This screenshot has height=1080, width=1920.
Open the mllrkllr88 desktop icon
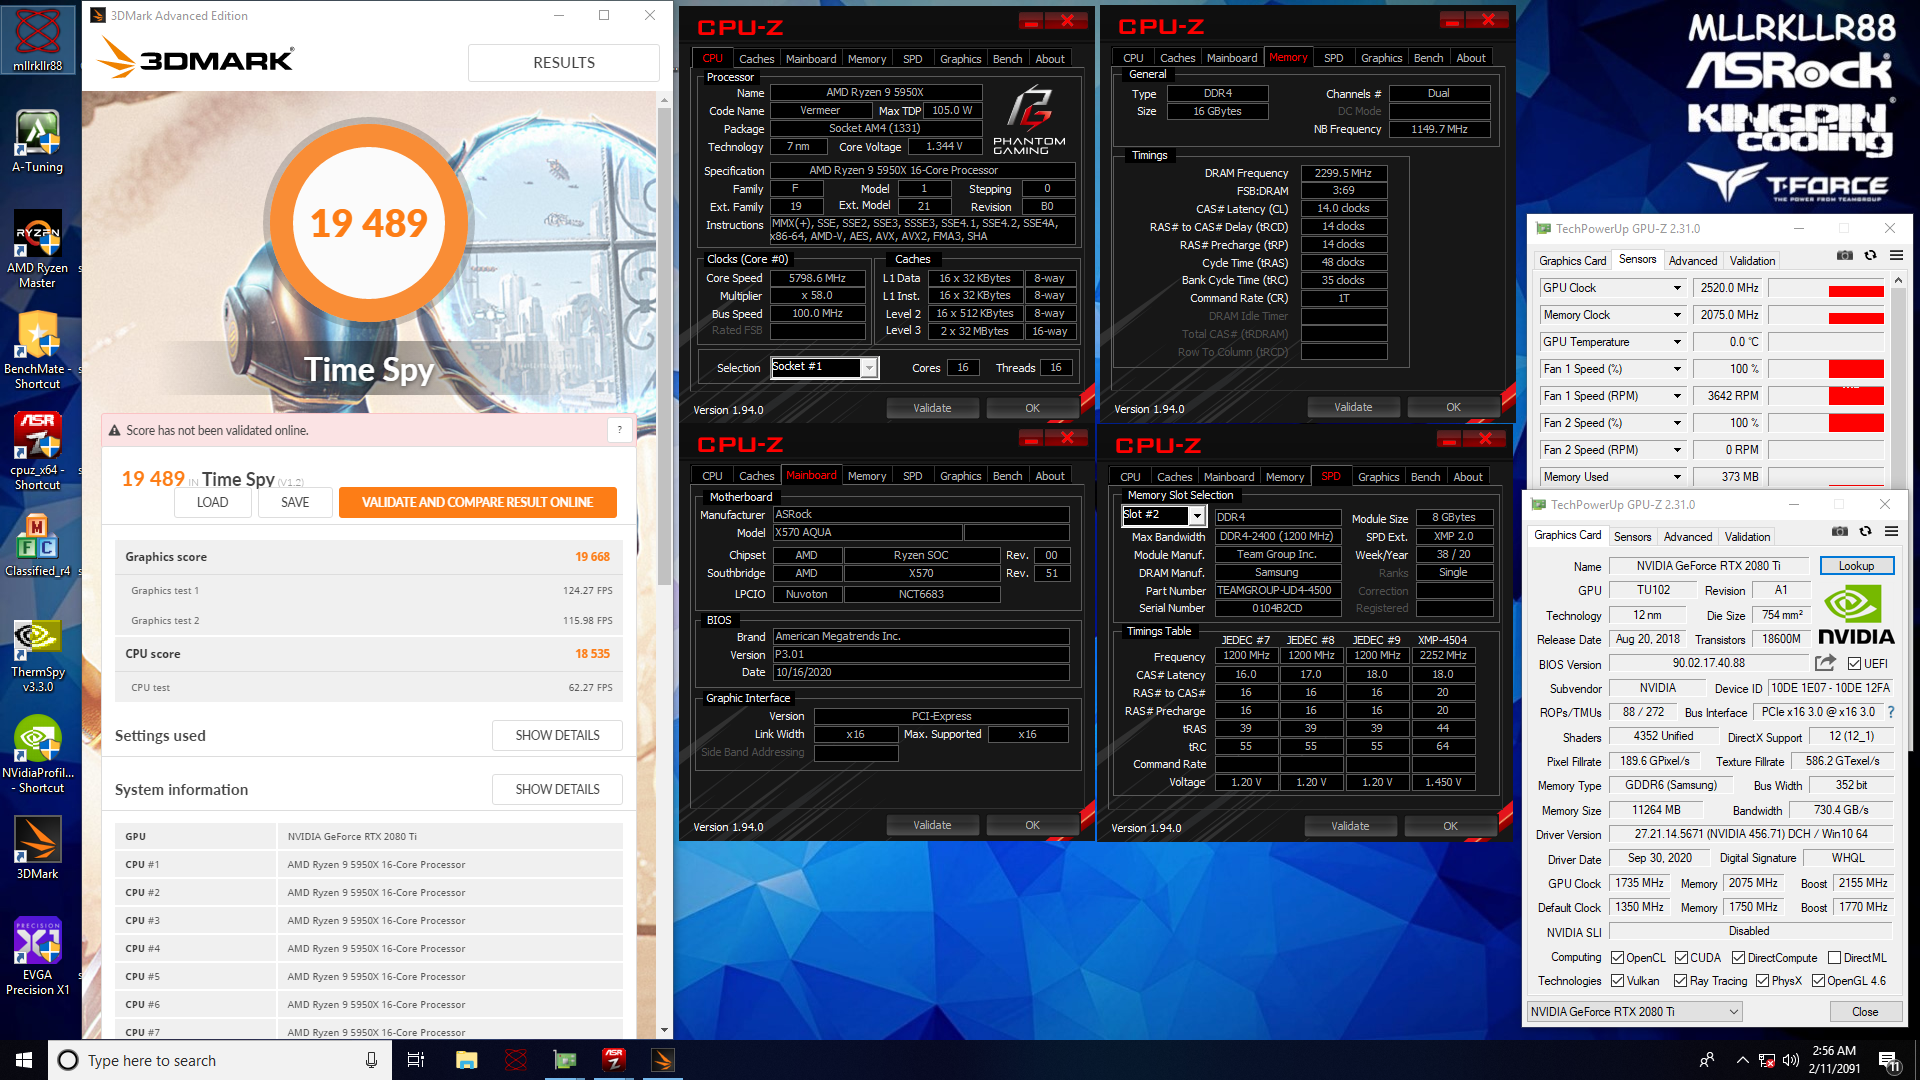pyautogui.click(x=38, y=40)
